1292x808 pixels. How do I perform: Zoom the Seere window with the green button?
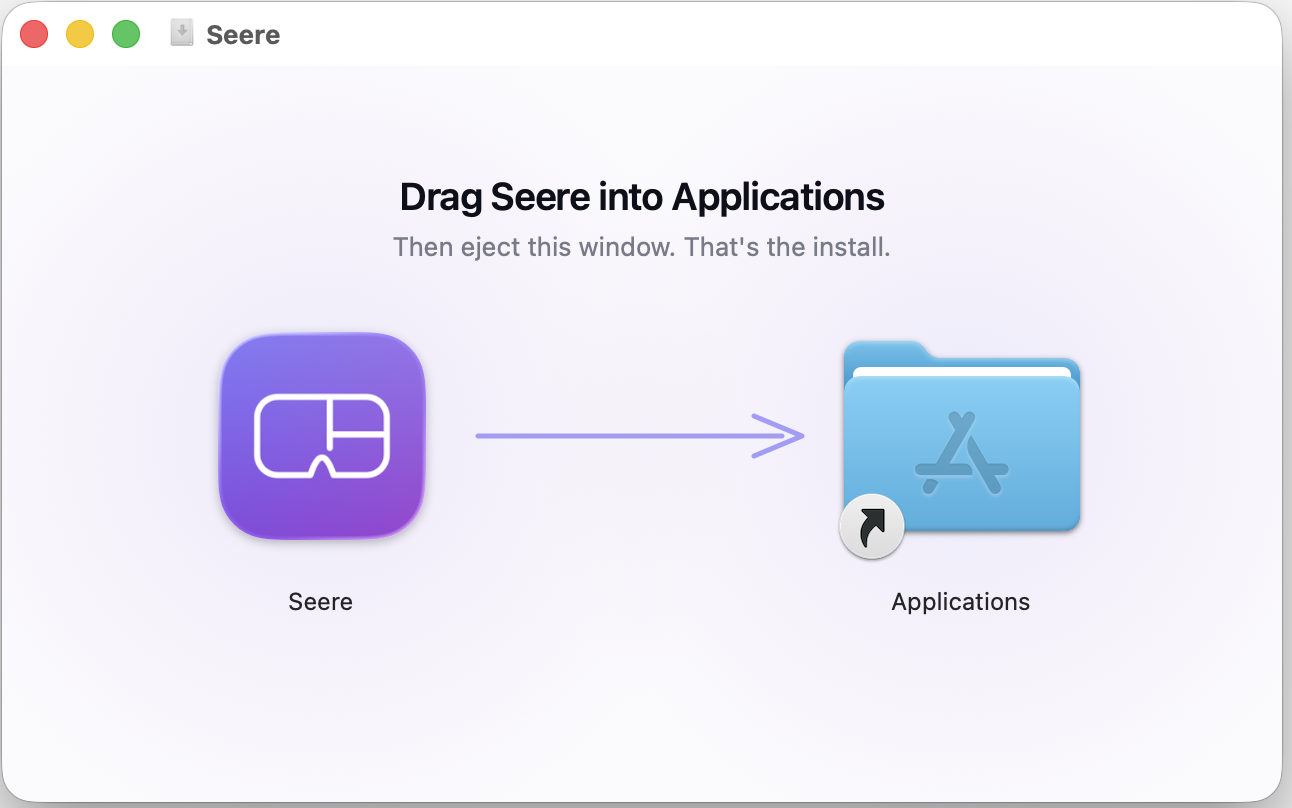126,34
